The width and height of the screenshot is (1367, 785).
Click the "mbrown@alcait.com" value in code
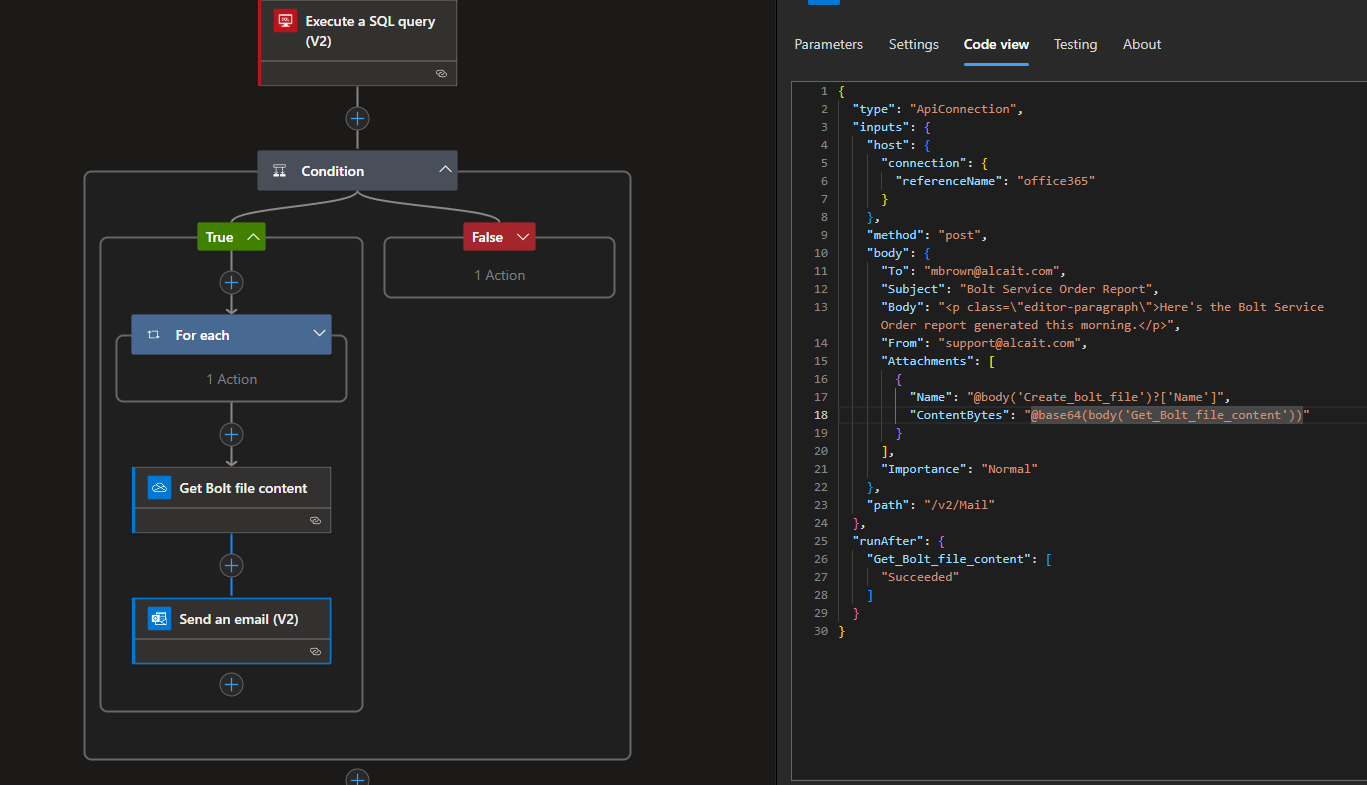(990, 271)
